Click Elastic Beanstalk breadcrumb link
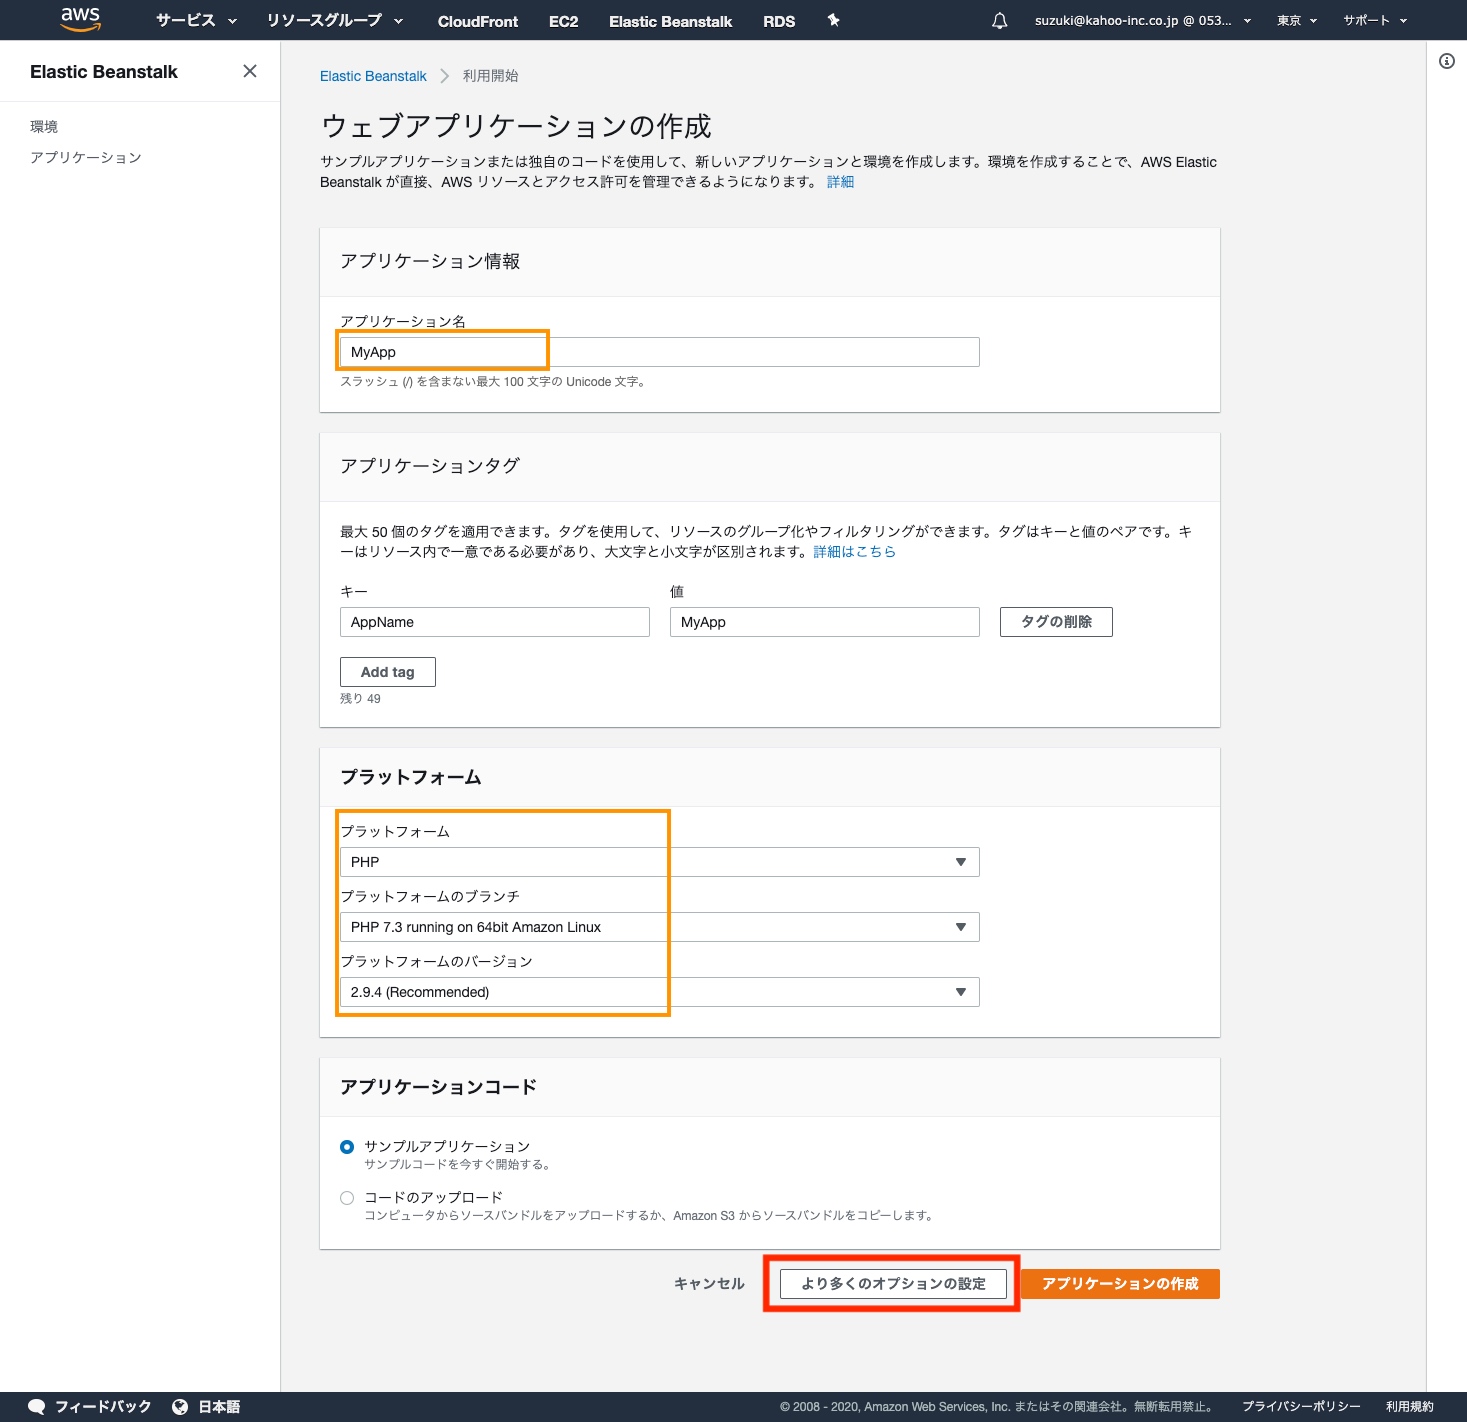The image size is (1467, 1422). click(373, 76)
